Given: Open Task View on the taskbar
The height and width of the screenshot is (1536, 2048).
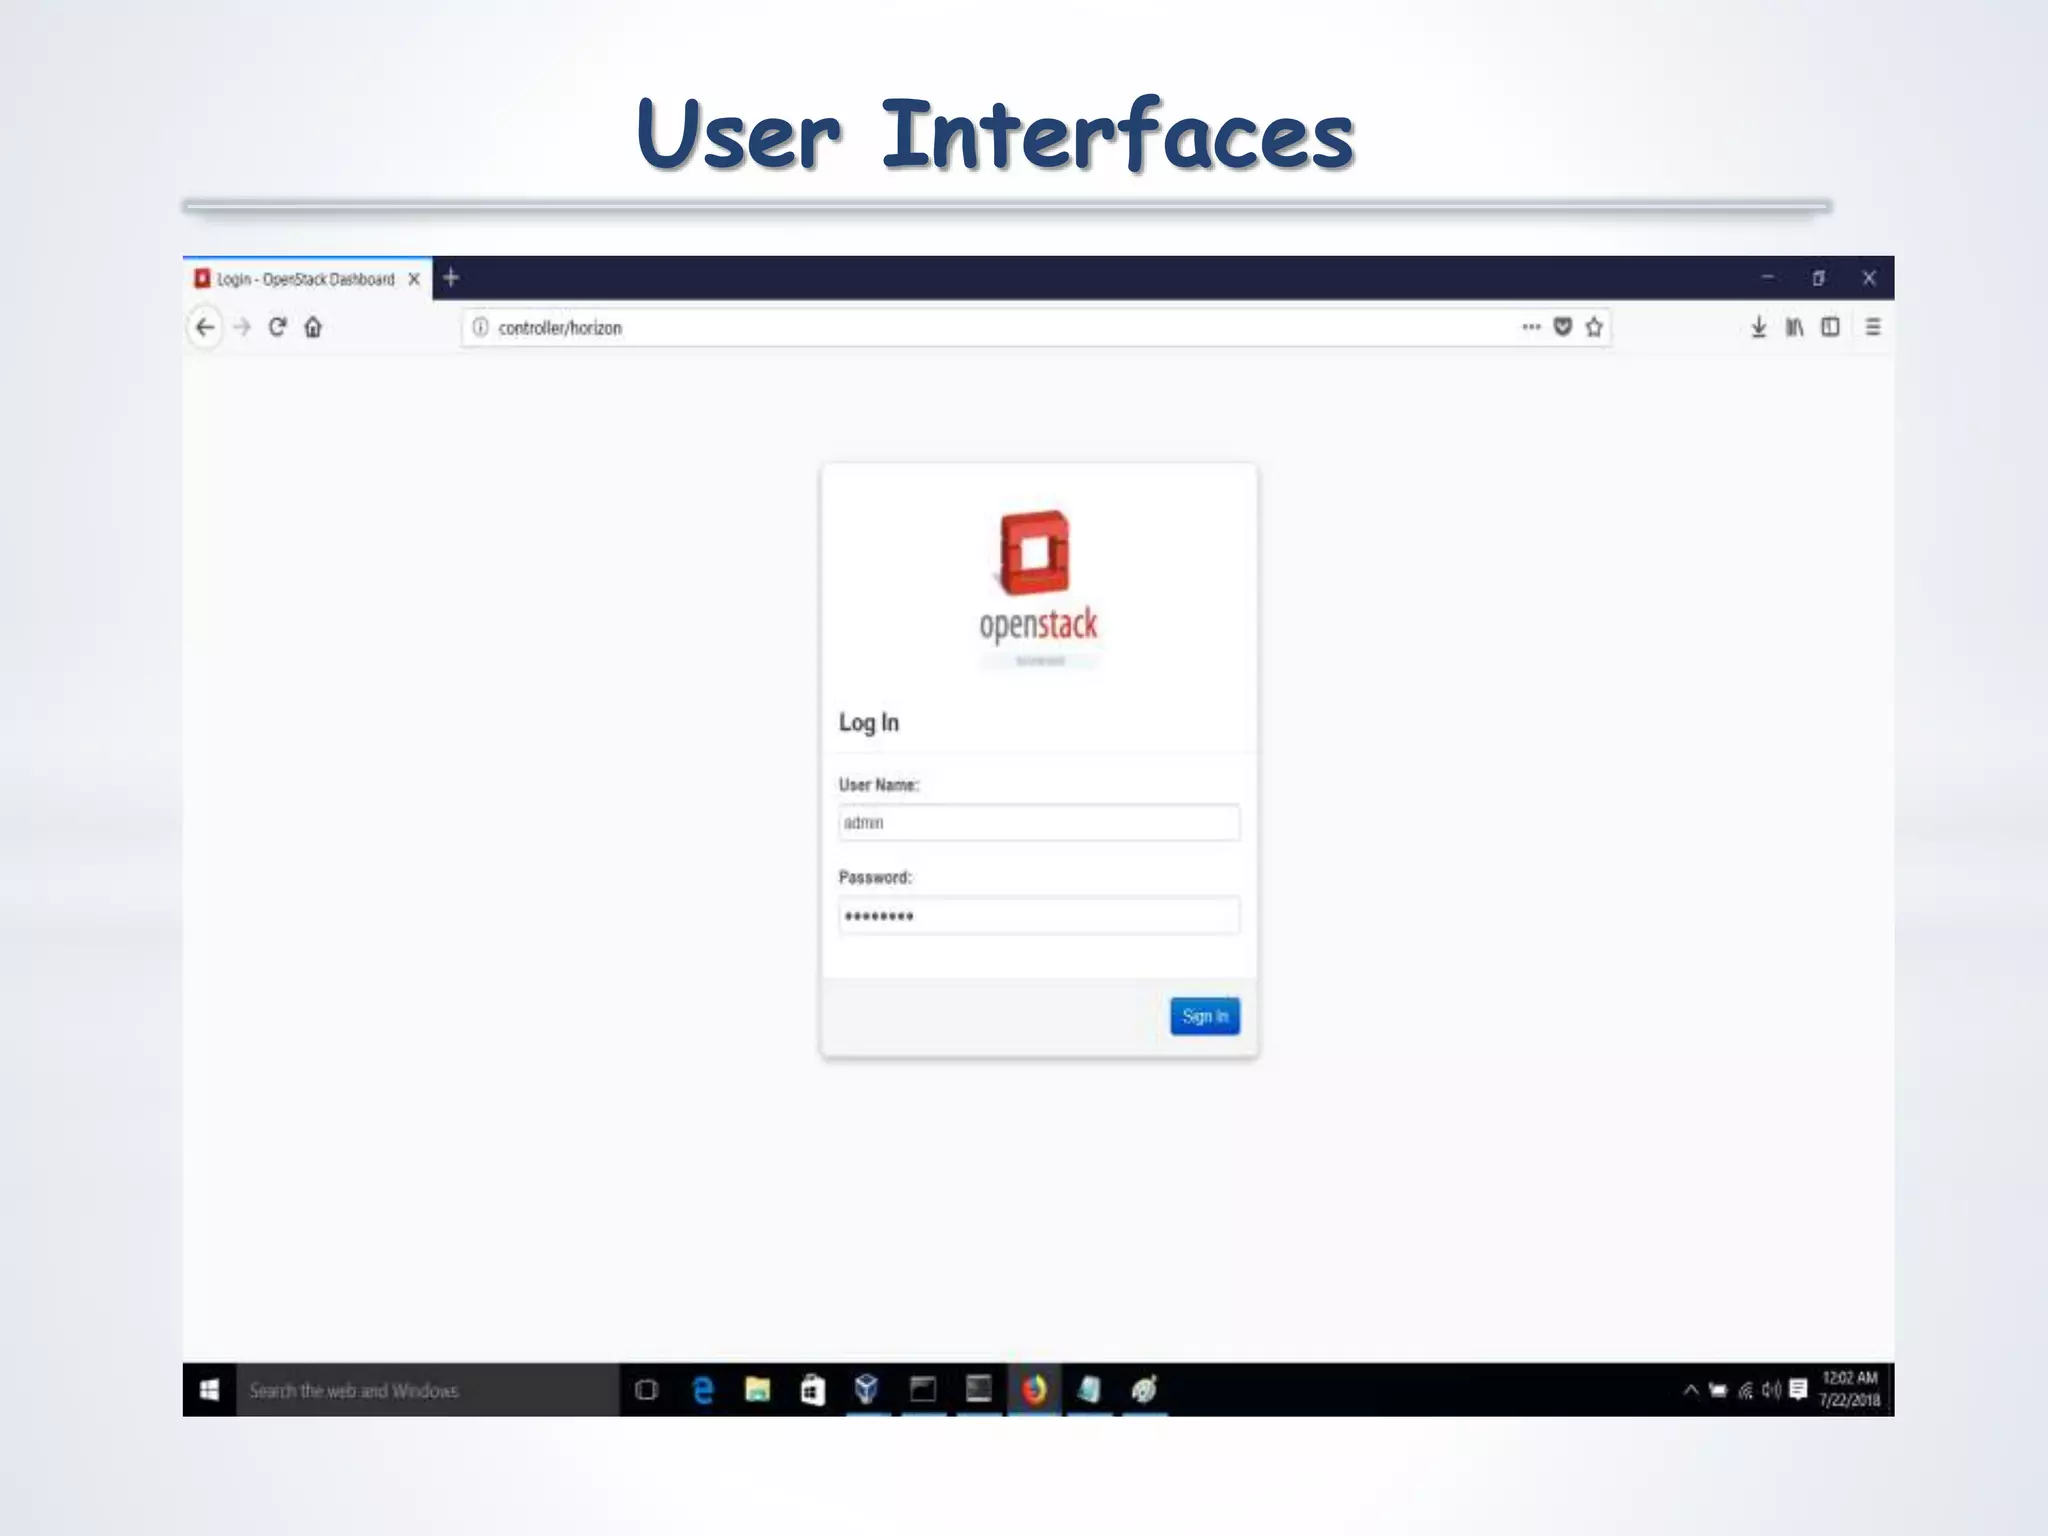Looking at the screenshot, I should (x=647, y=1390).
